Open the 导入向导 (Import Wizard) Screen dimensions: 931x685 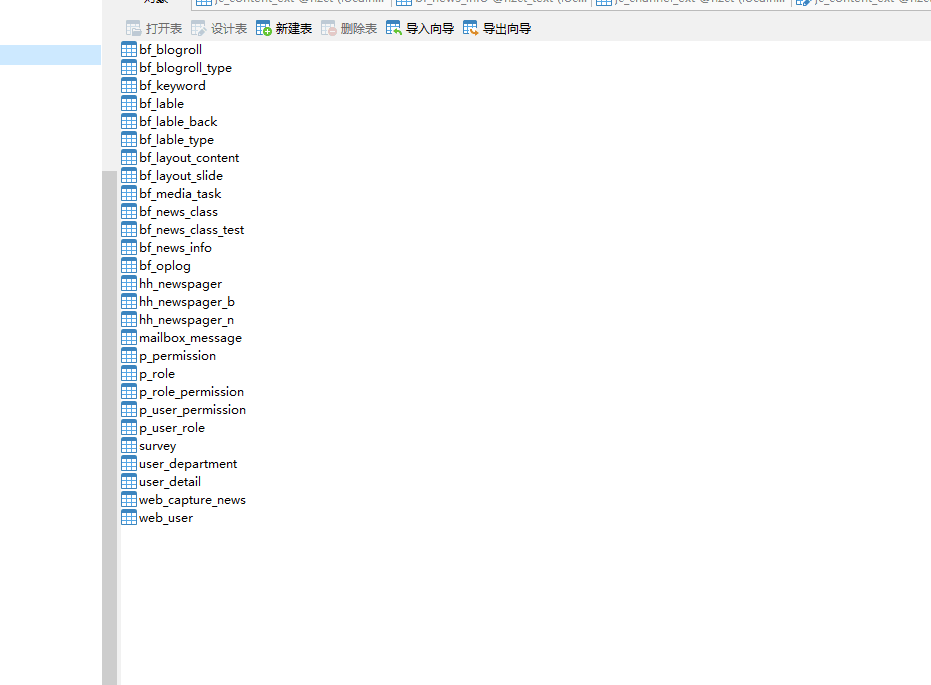(x=420, y=28)
